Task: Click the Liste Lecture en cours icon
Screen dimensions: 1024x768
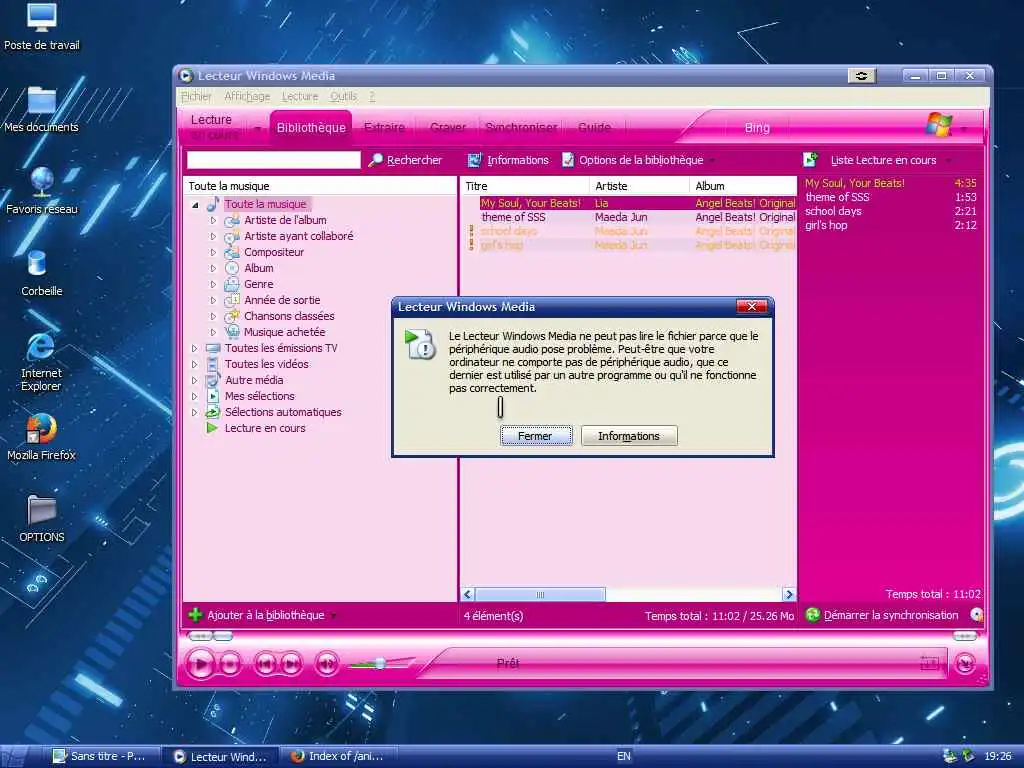Action: (810, 159)
